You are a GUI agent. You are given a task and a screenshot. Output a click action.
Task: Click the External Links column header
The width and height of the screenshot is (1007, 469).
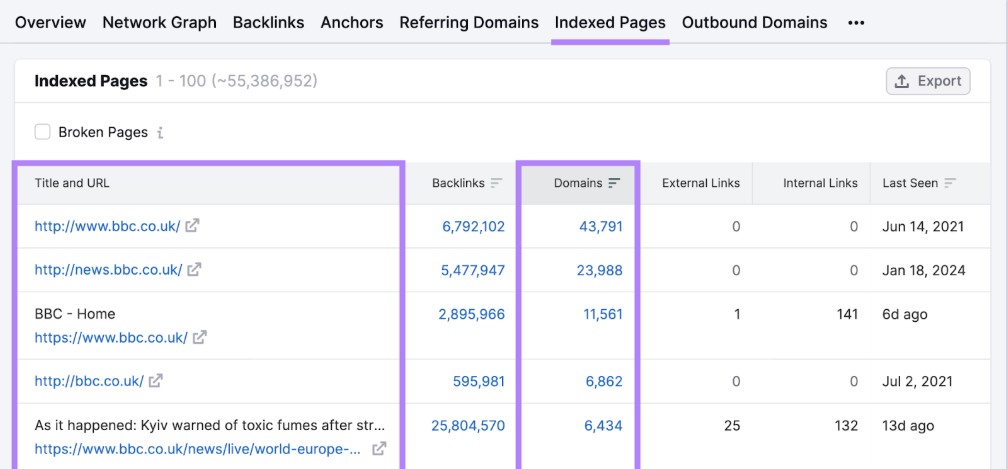[x=701, y=183]
